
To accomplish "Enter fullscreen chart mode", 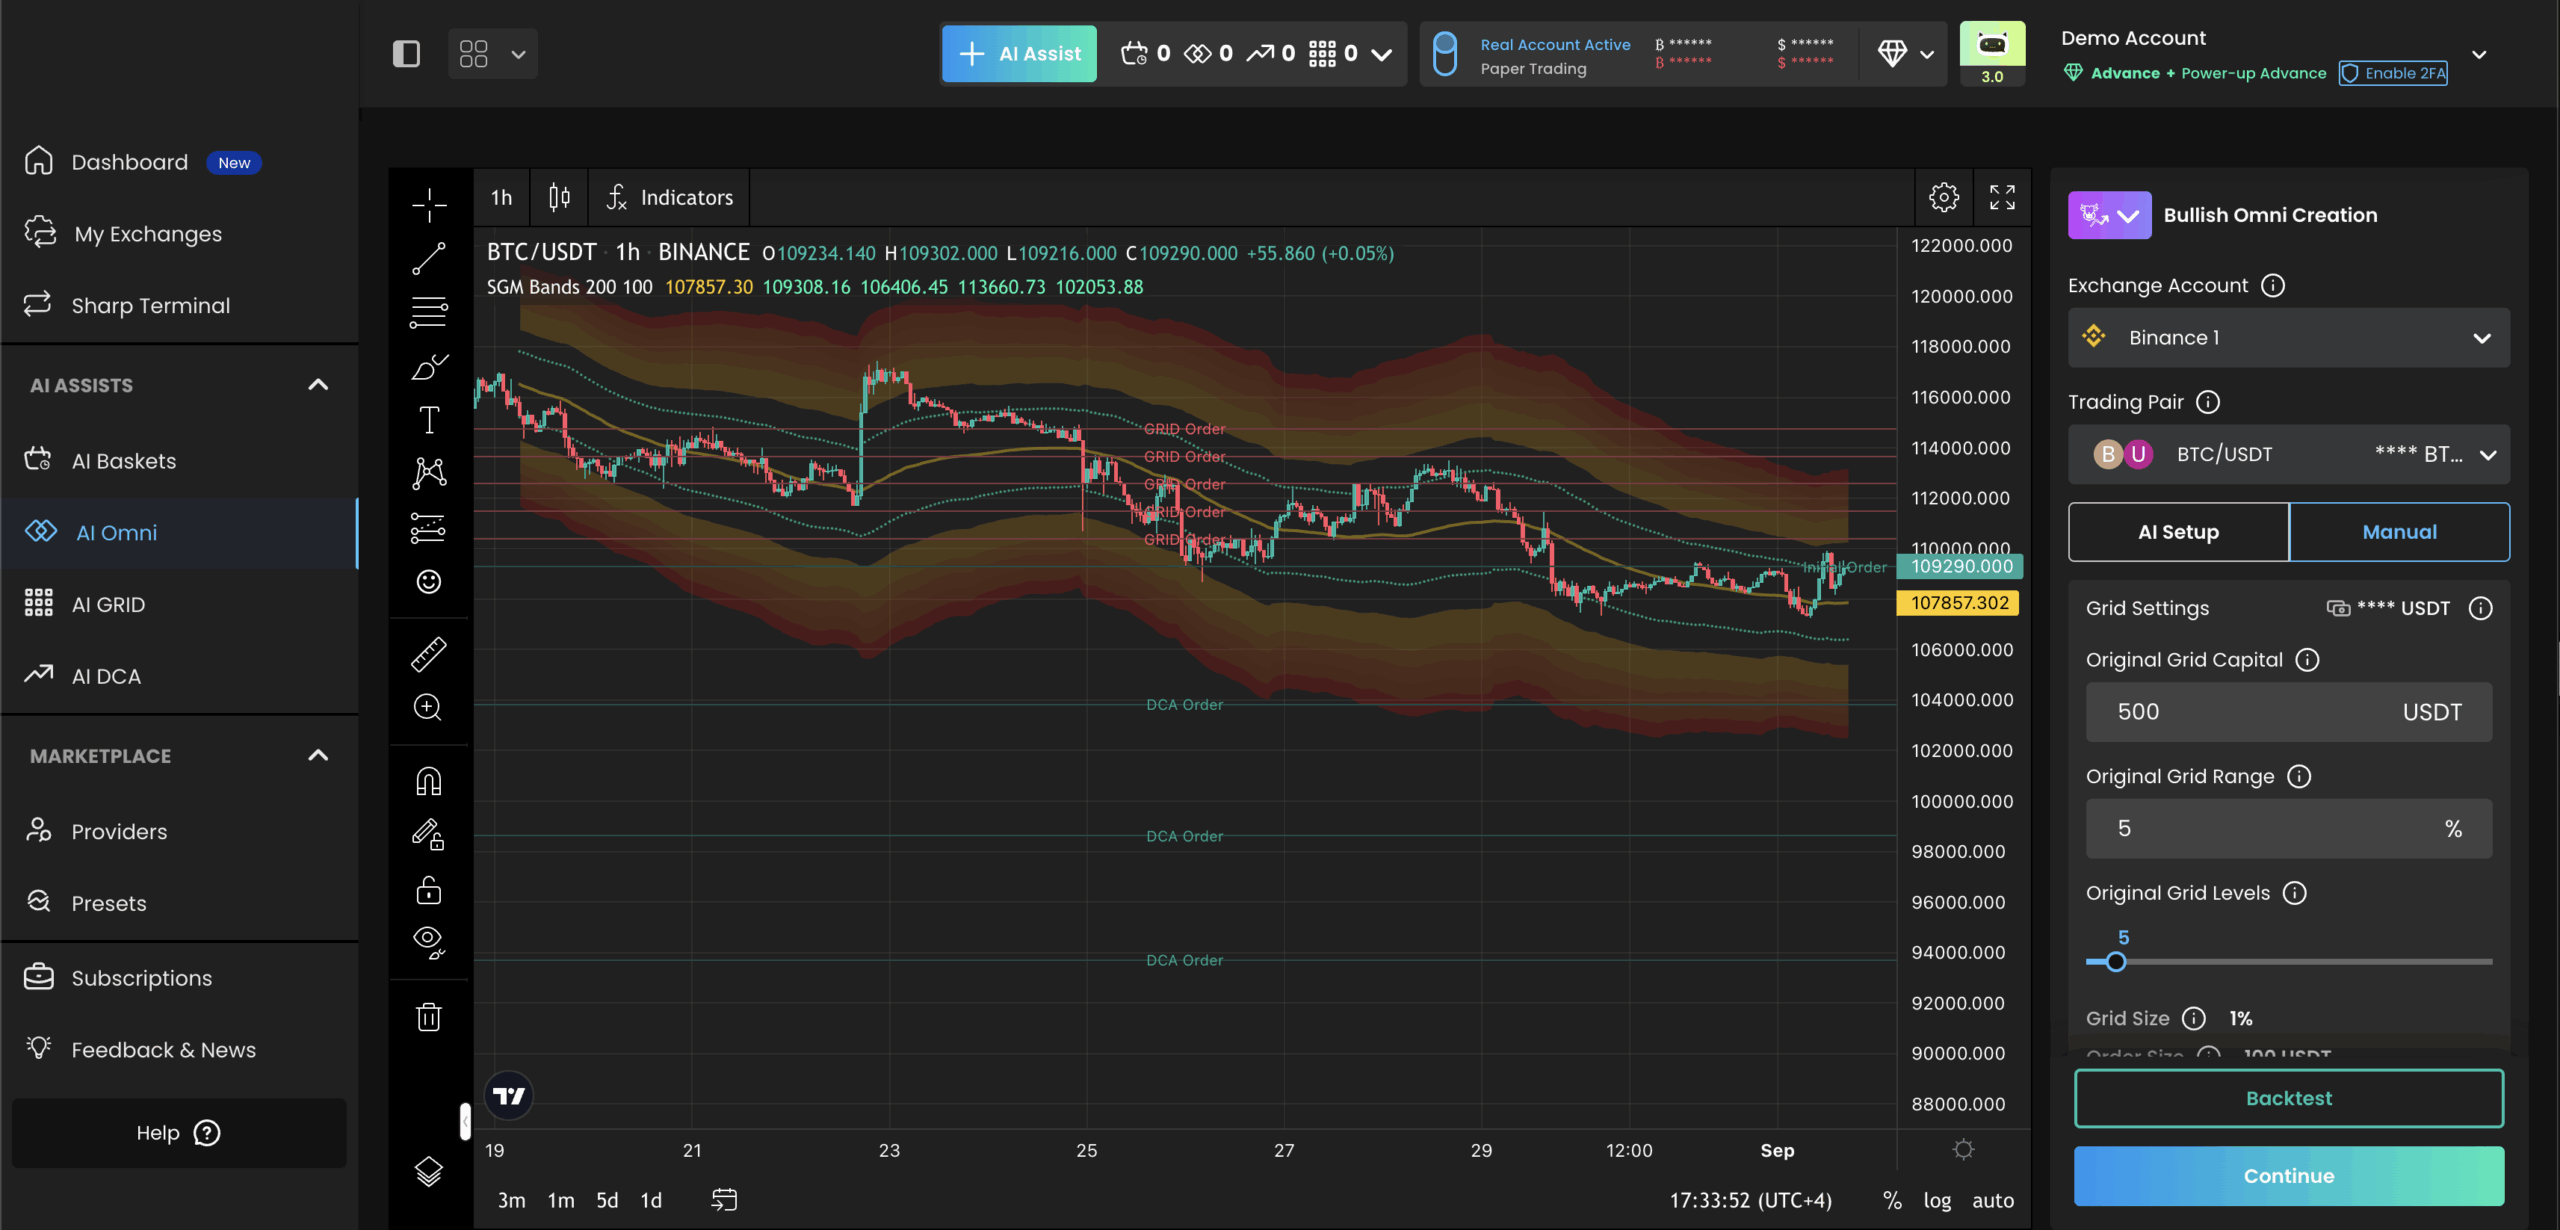I will [x=2002, y=197].
